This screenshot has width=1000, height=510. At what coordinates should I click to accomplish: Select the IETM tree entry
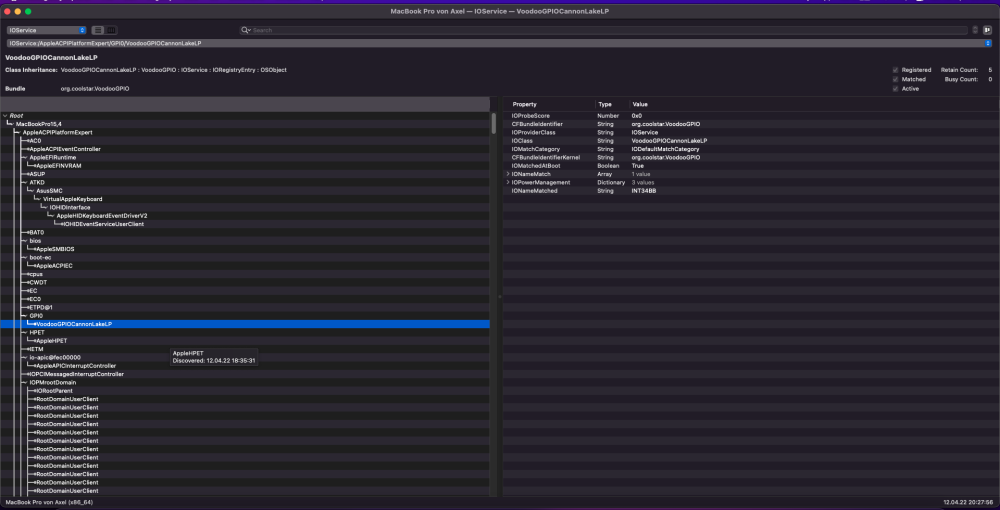[37, 349]
